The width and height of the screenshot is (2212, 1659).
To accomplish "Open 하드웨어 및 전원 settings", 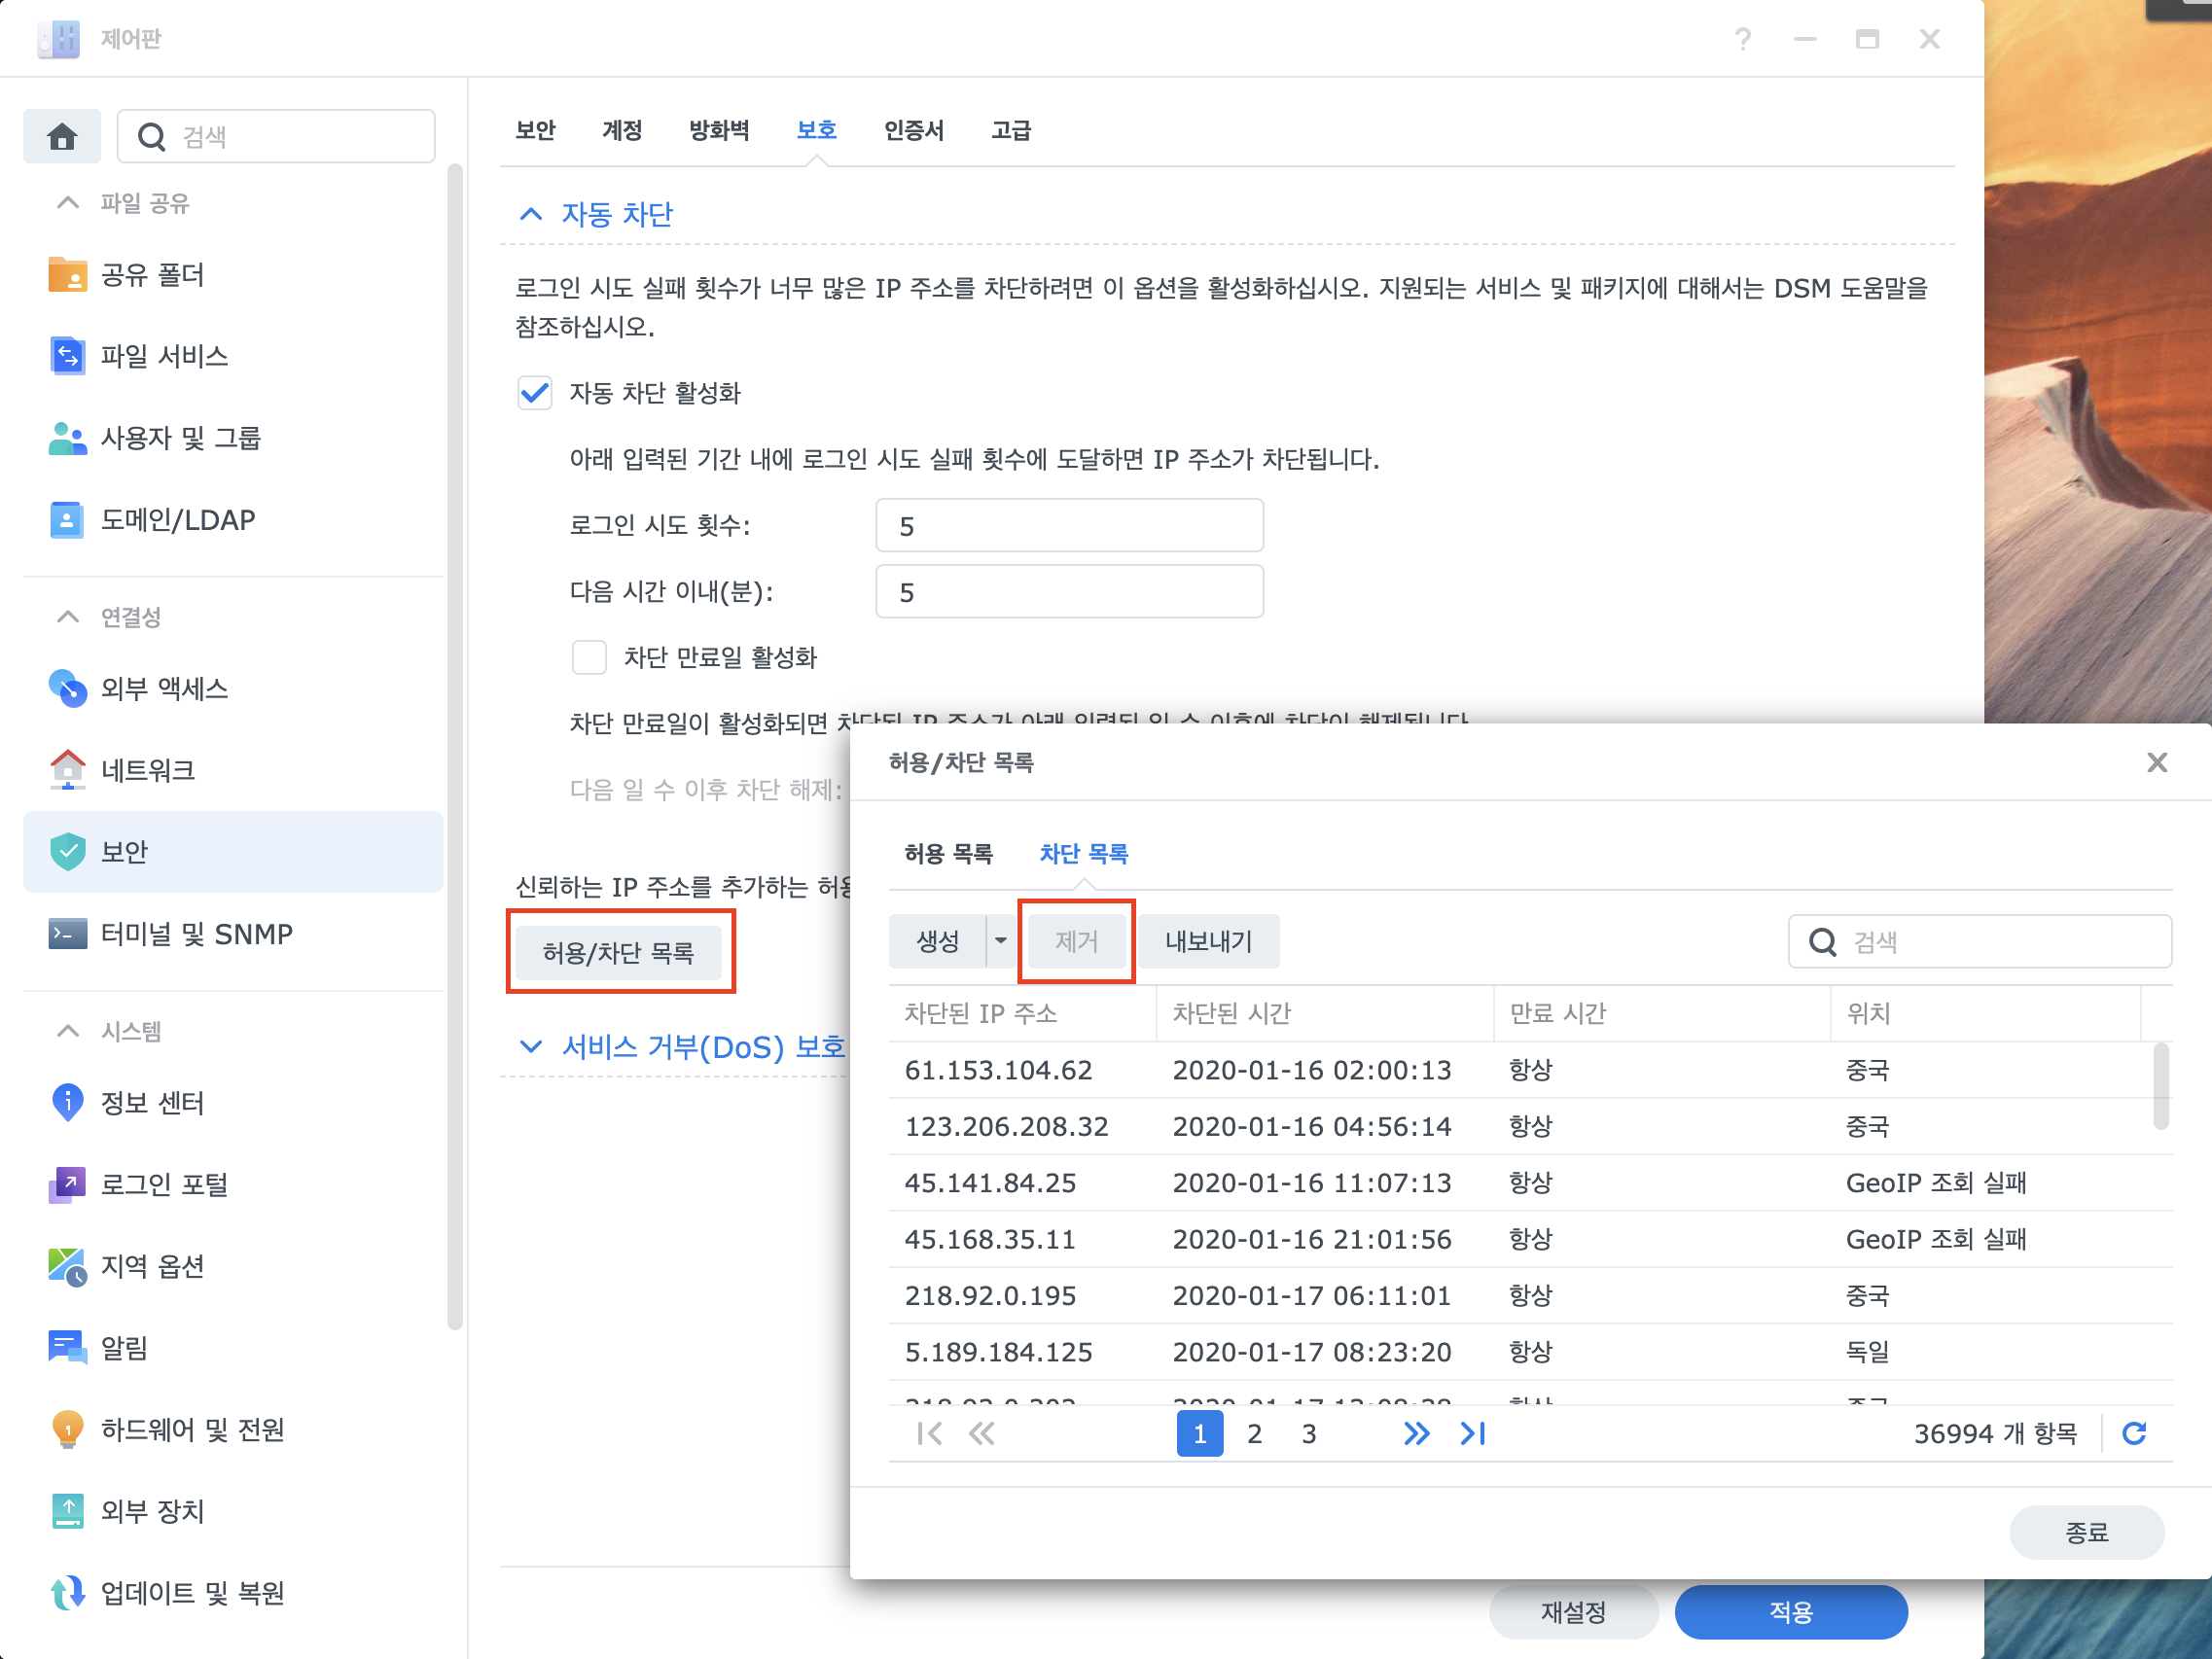I will (193, 1430).
